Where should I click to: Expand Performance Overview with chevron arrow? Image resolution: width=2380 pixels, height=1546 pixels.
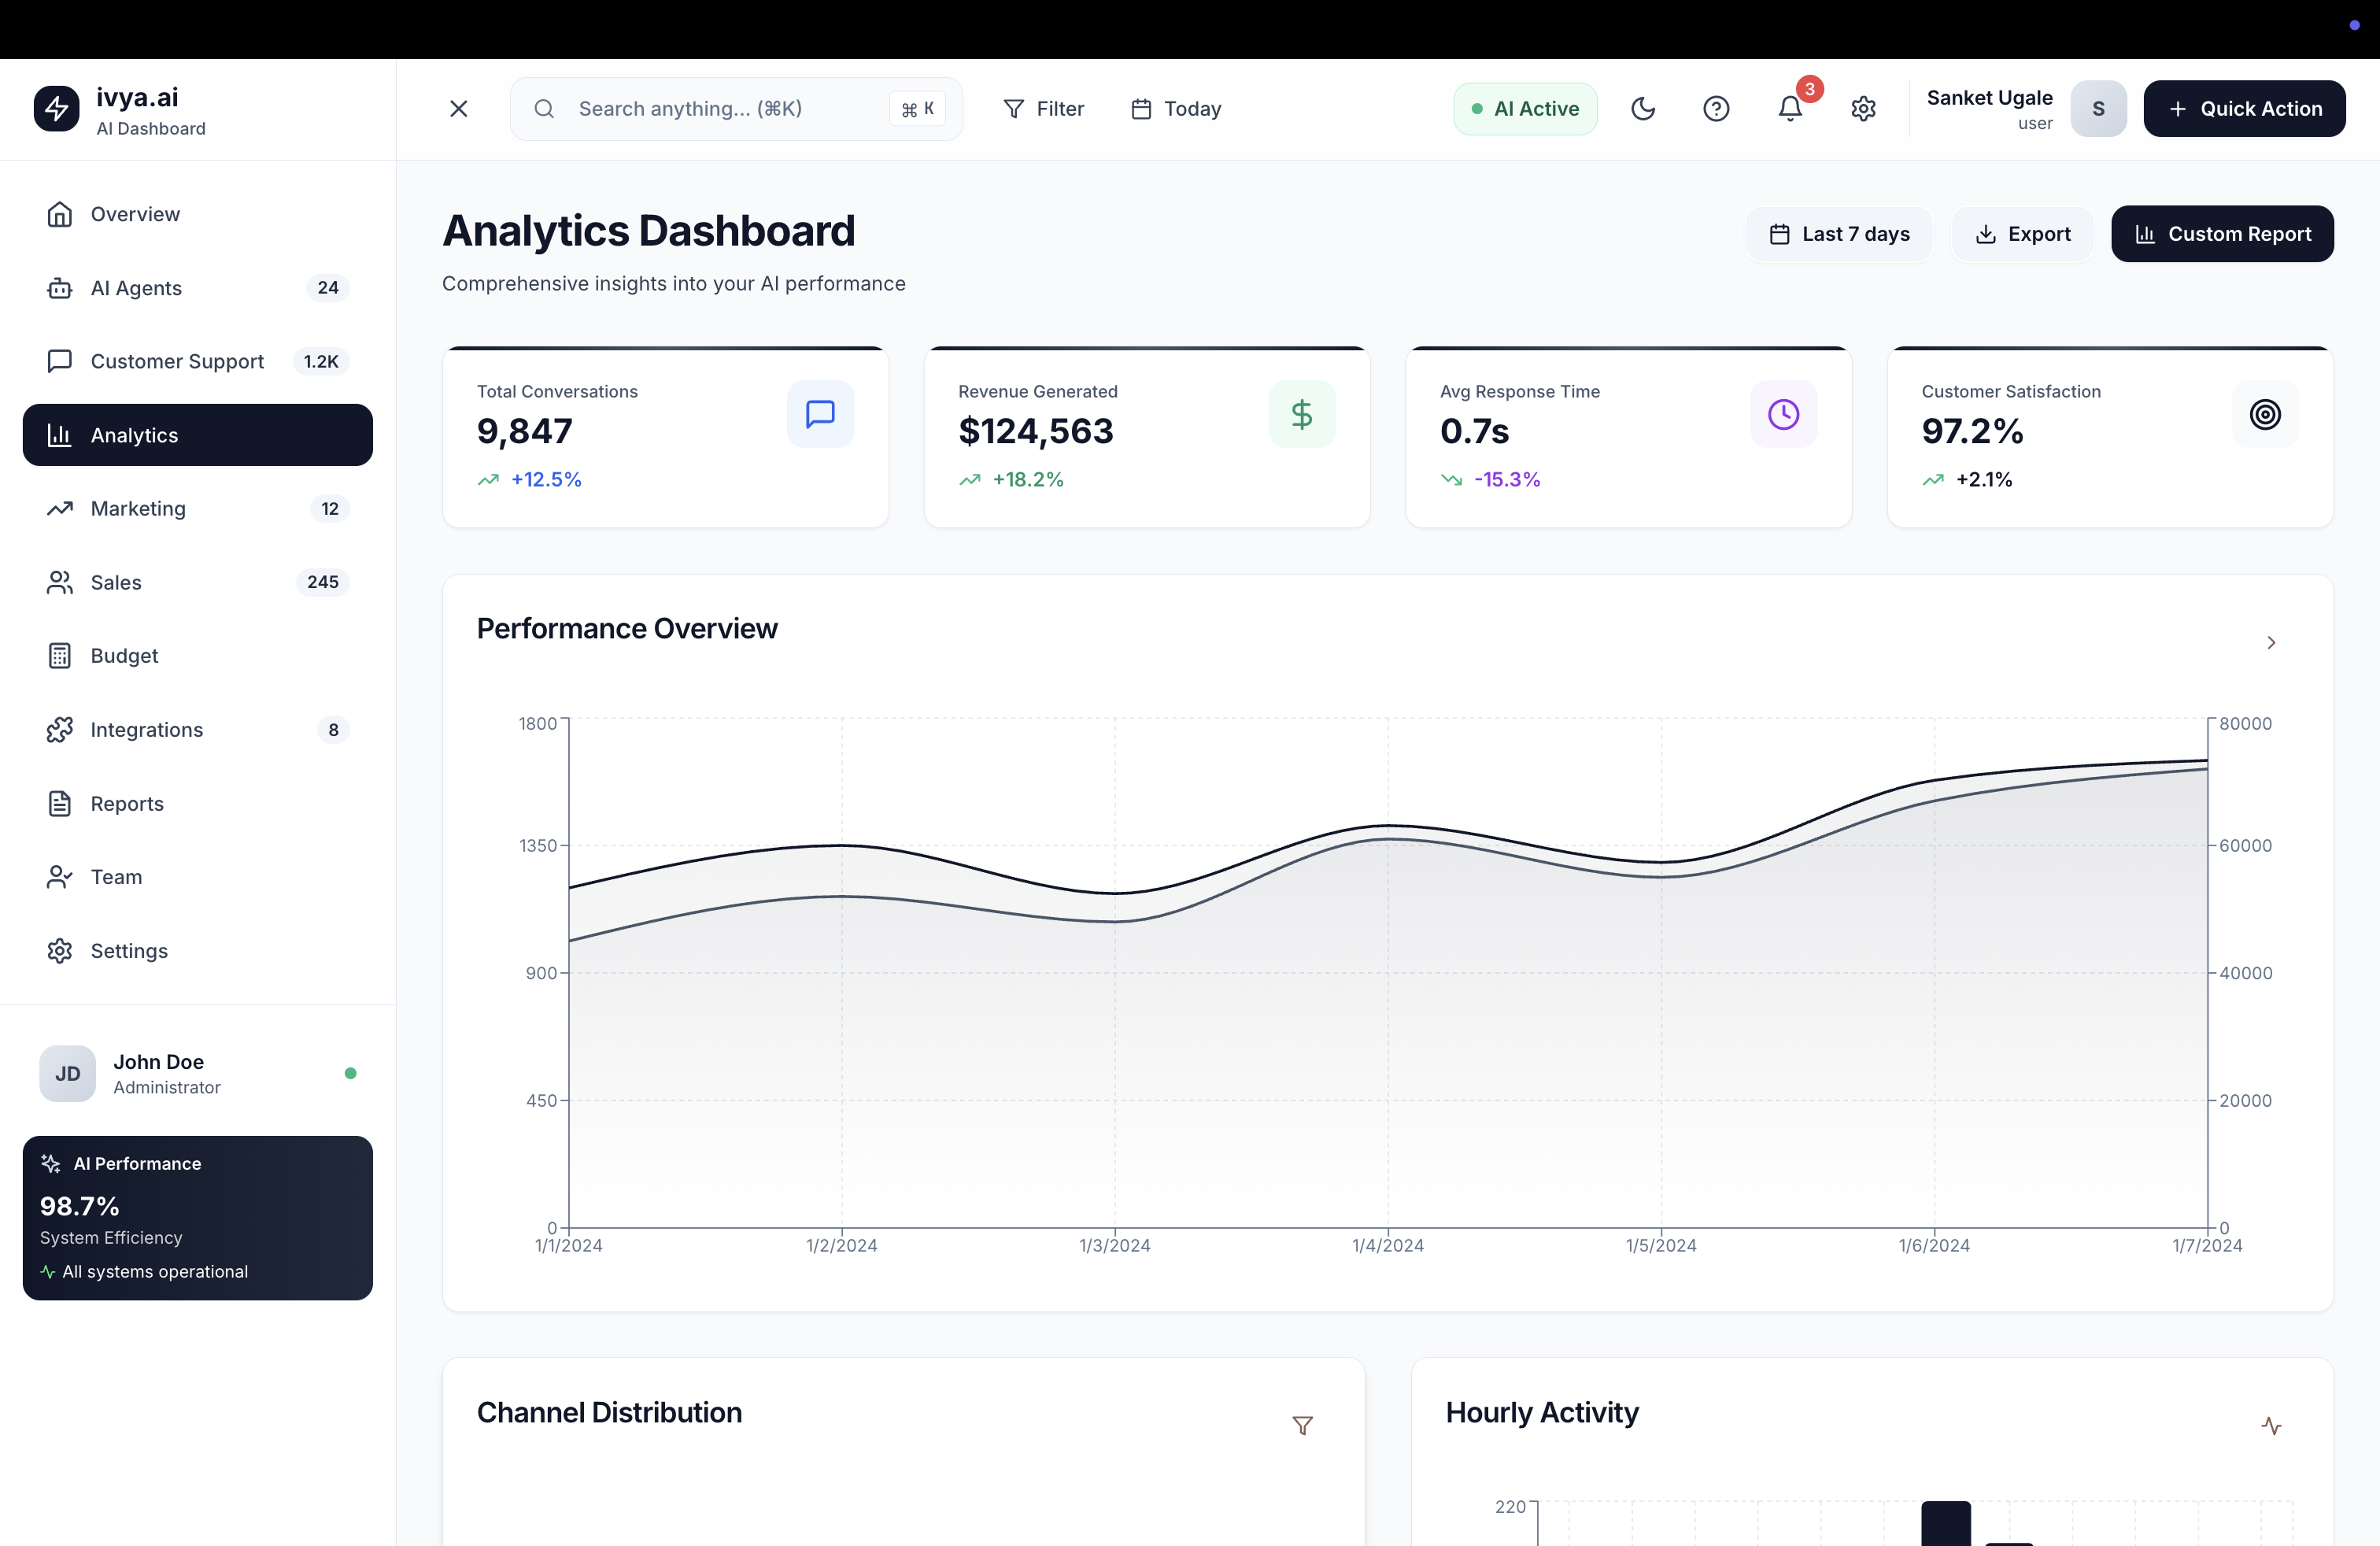(x=2271, y=643)
